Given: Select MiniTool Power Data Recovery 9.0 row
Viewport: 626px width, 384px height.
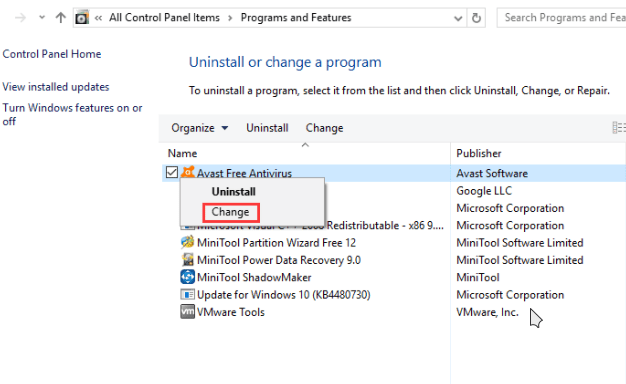Looking at the screenshot, I should click(x=279, y=260).
